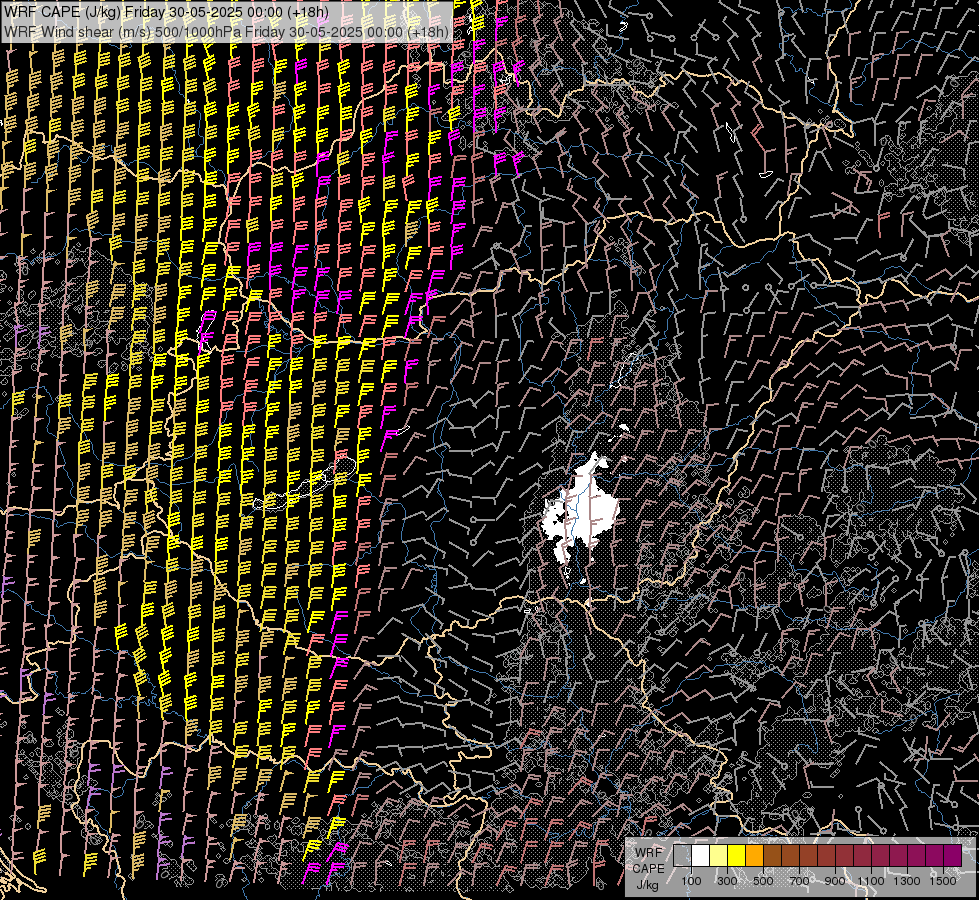Click the legend value 100
This screenshot has width=979, height=900.
[x=691, y=881]
